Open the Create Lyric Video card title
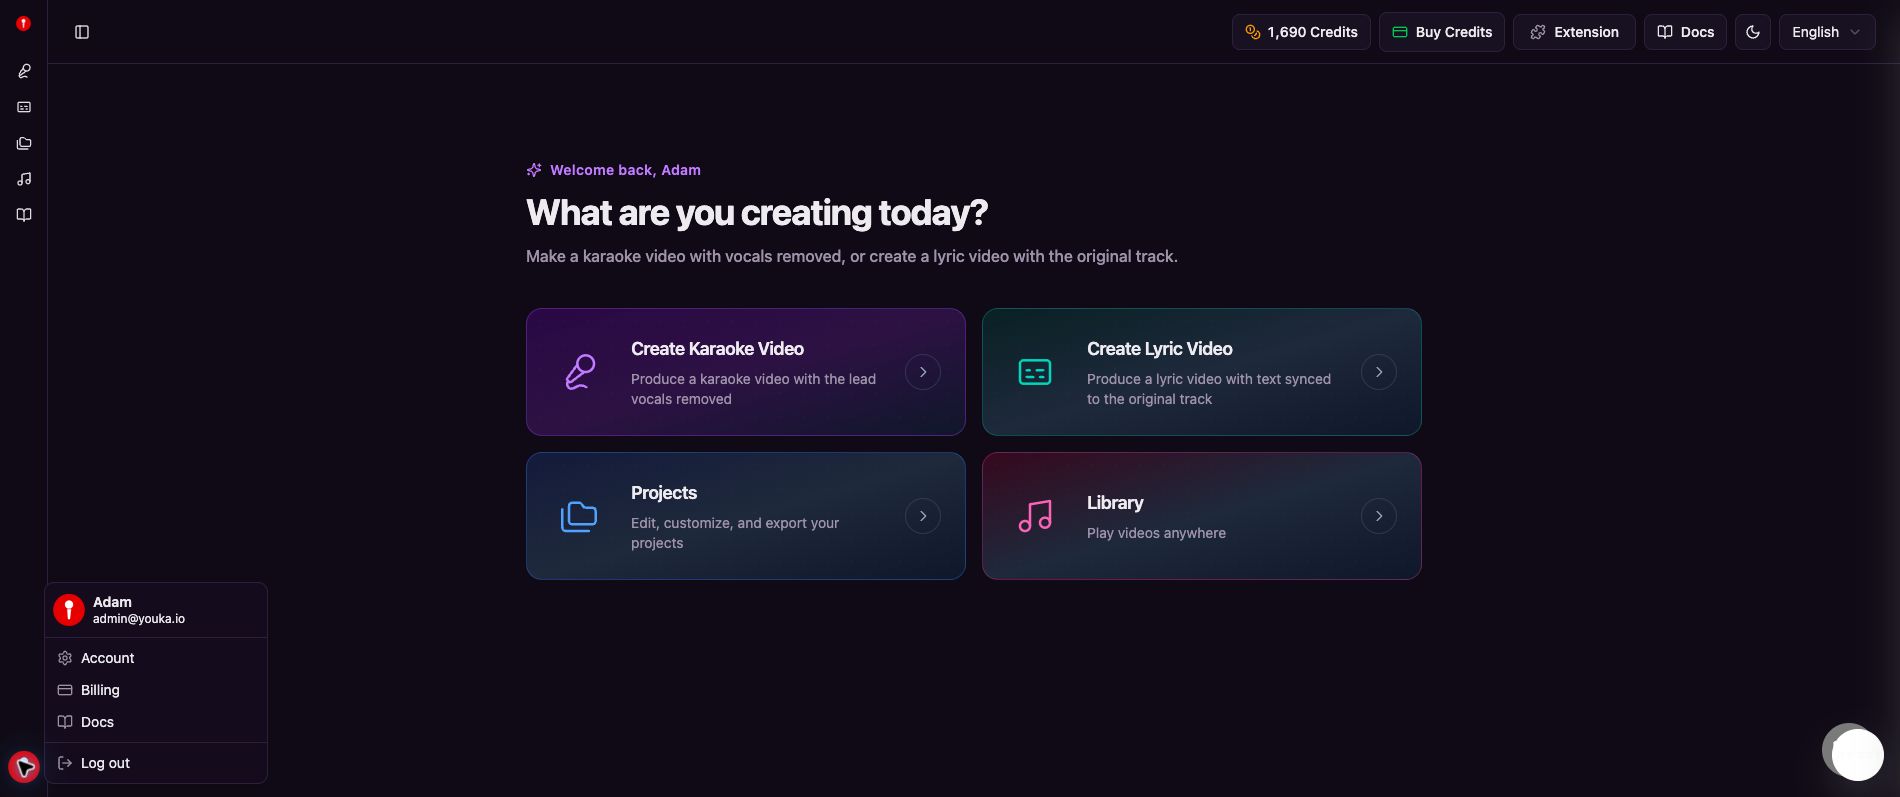 coord(1159,349)
